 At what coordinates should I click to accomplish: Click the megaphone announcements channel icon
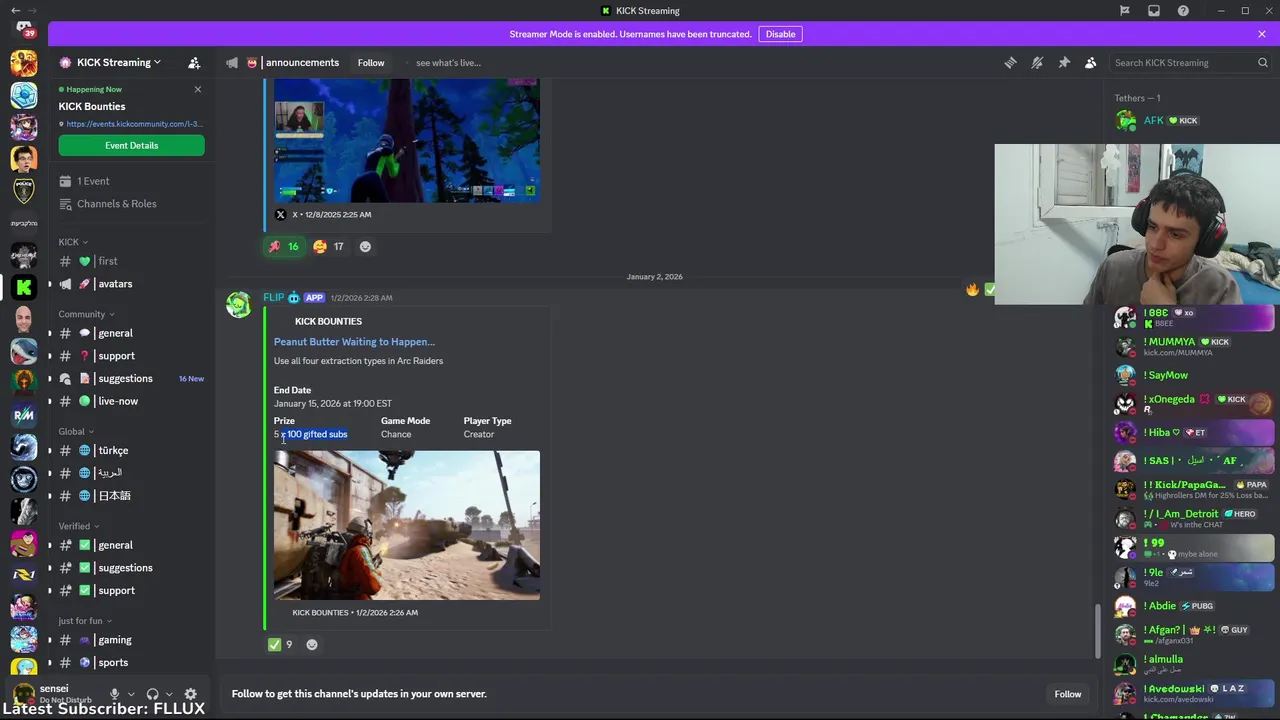click(x=231, y=62)
